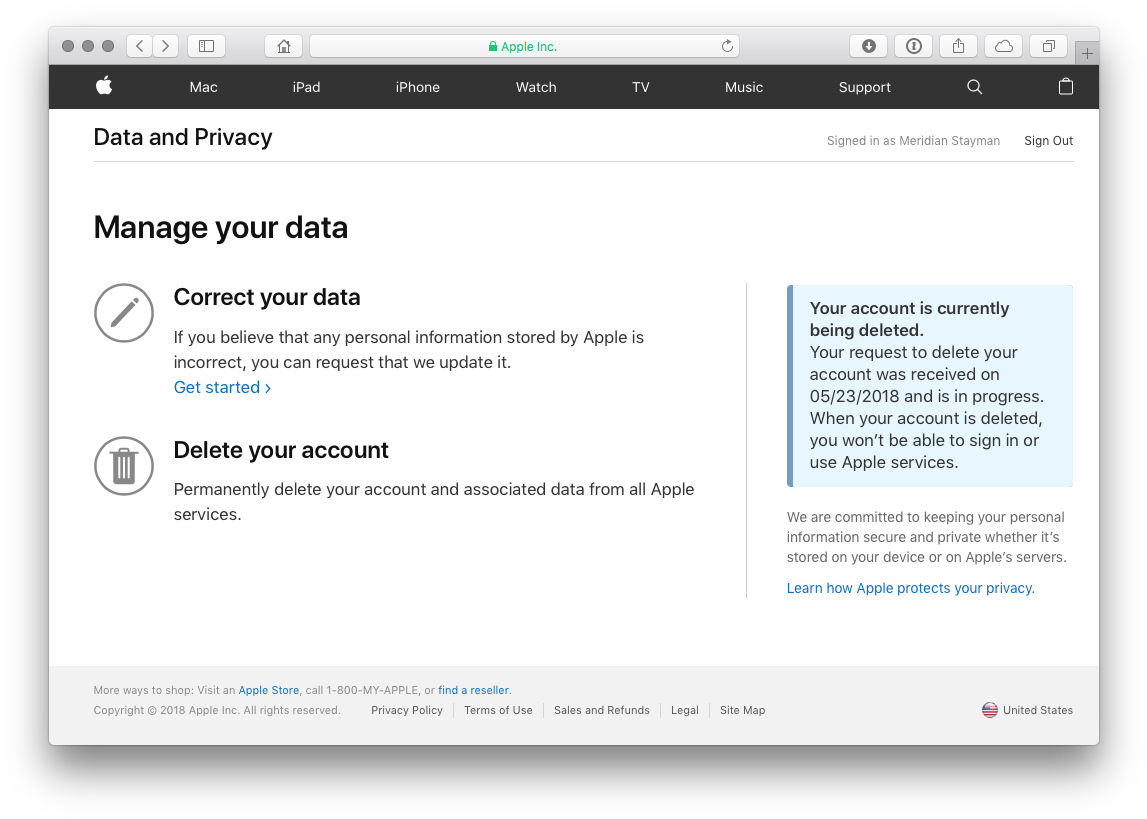Open the Mac menu item
The height and width of the screenshot is (819, 1147).
click(x=203, y=87)
